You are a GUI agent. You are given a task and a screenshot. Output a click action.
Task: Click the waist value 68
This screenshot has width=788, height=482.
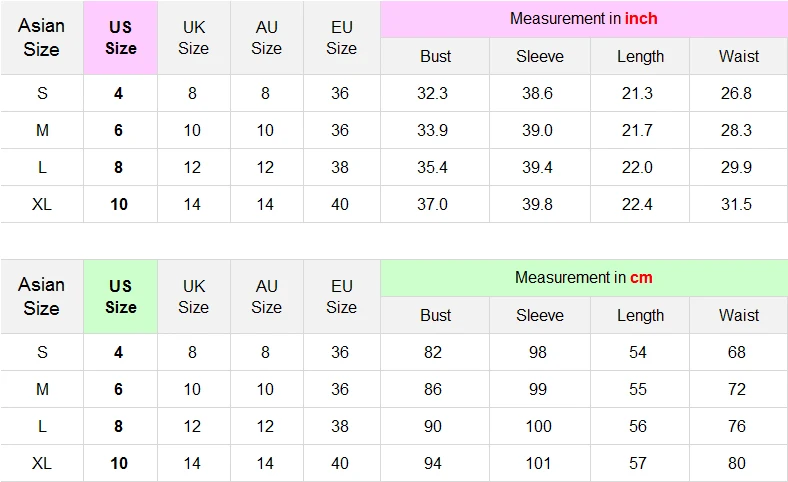pyautogui.click(x=737, y=352)
